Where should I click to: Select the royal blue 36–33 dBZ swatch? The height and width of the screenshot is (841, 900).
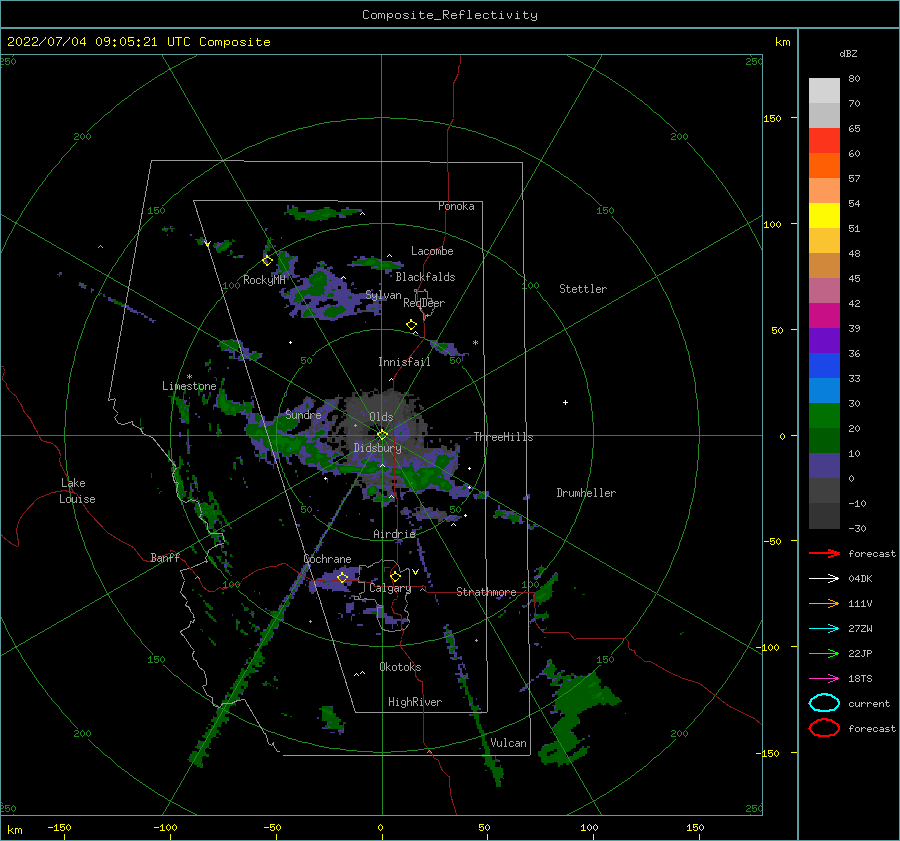point(824,366)
